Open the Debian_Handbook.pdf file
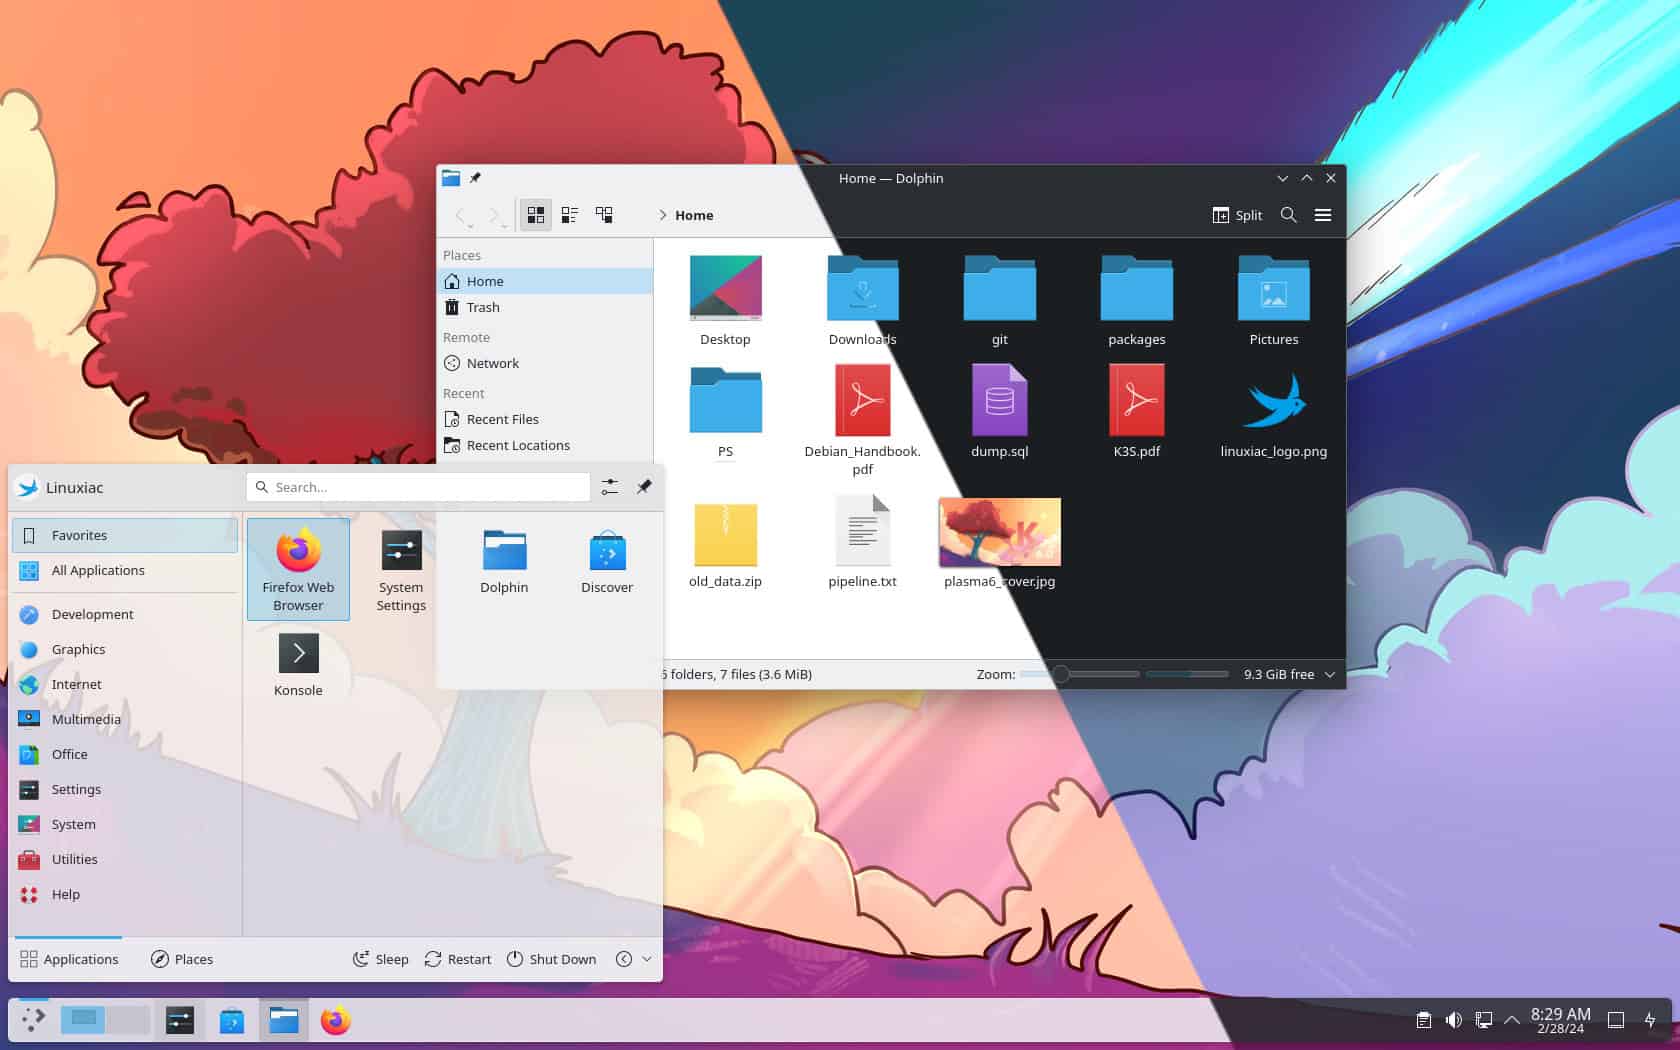Viewport: 1680px width, 1050px height. tap(862, 400)
